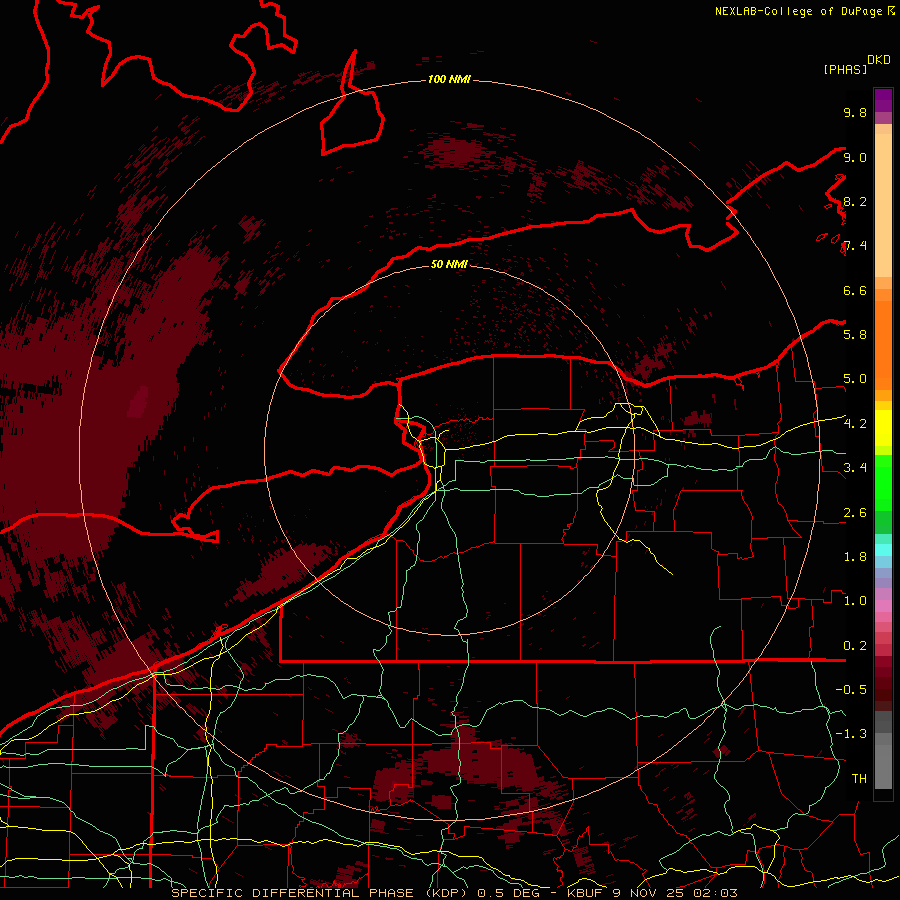Viewport: 900px width, 900px height.
Task: Click the 50 NMI range ring label
Action: (x=449, y=264)
